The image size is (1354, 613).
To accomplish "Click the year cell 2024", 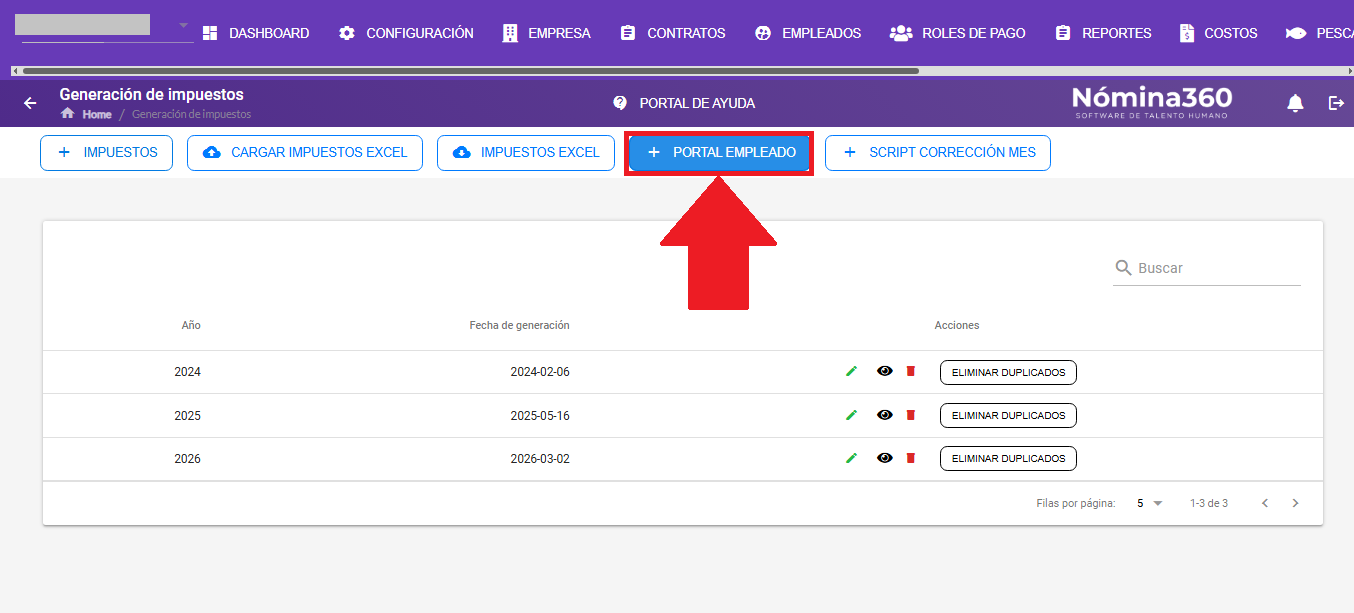I will point(187,372).
